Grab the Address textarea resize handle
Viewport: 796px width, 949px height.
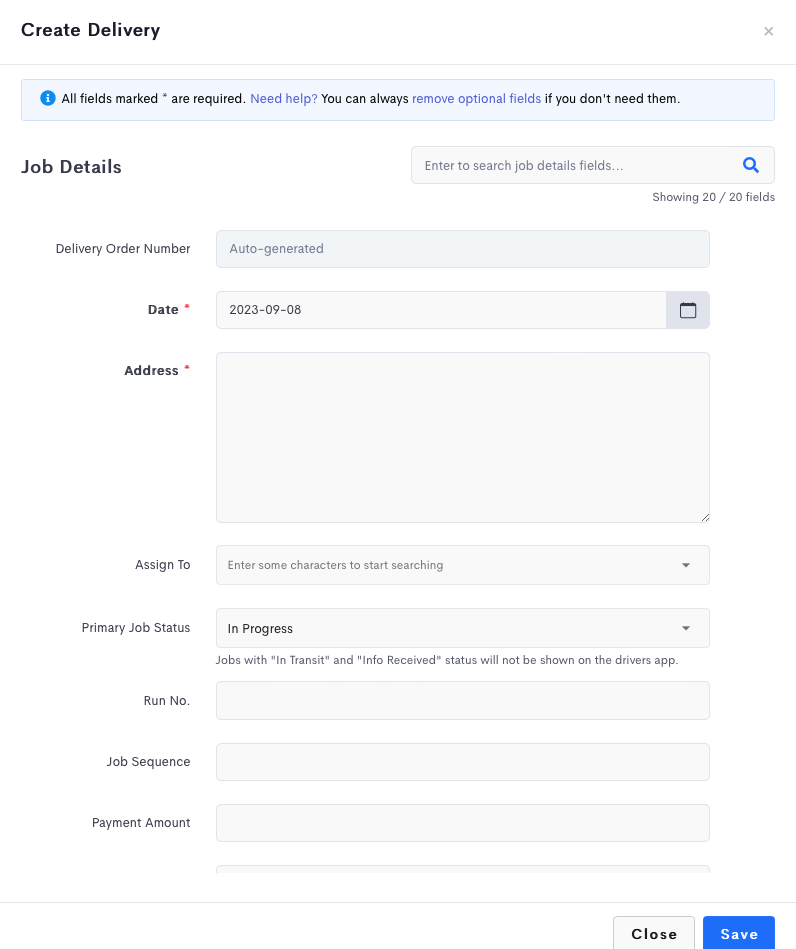[705, 517]
